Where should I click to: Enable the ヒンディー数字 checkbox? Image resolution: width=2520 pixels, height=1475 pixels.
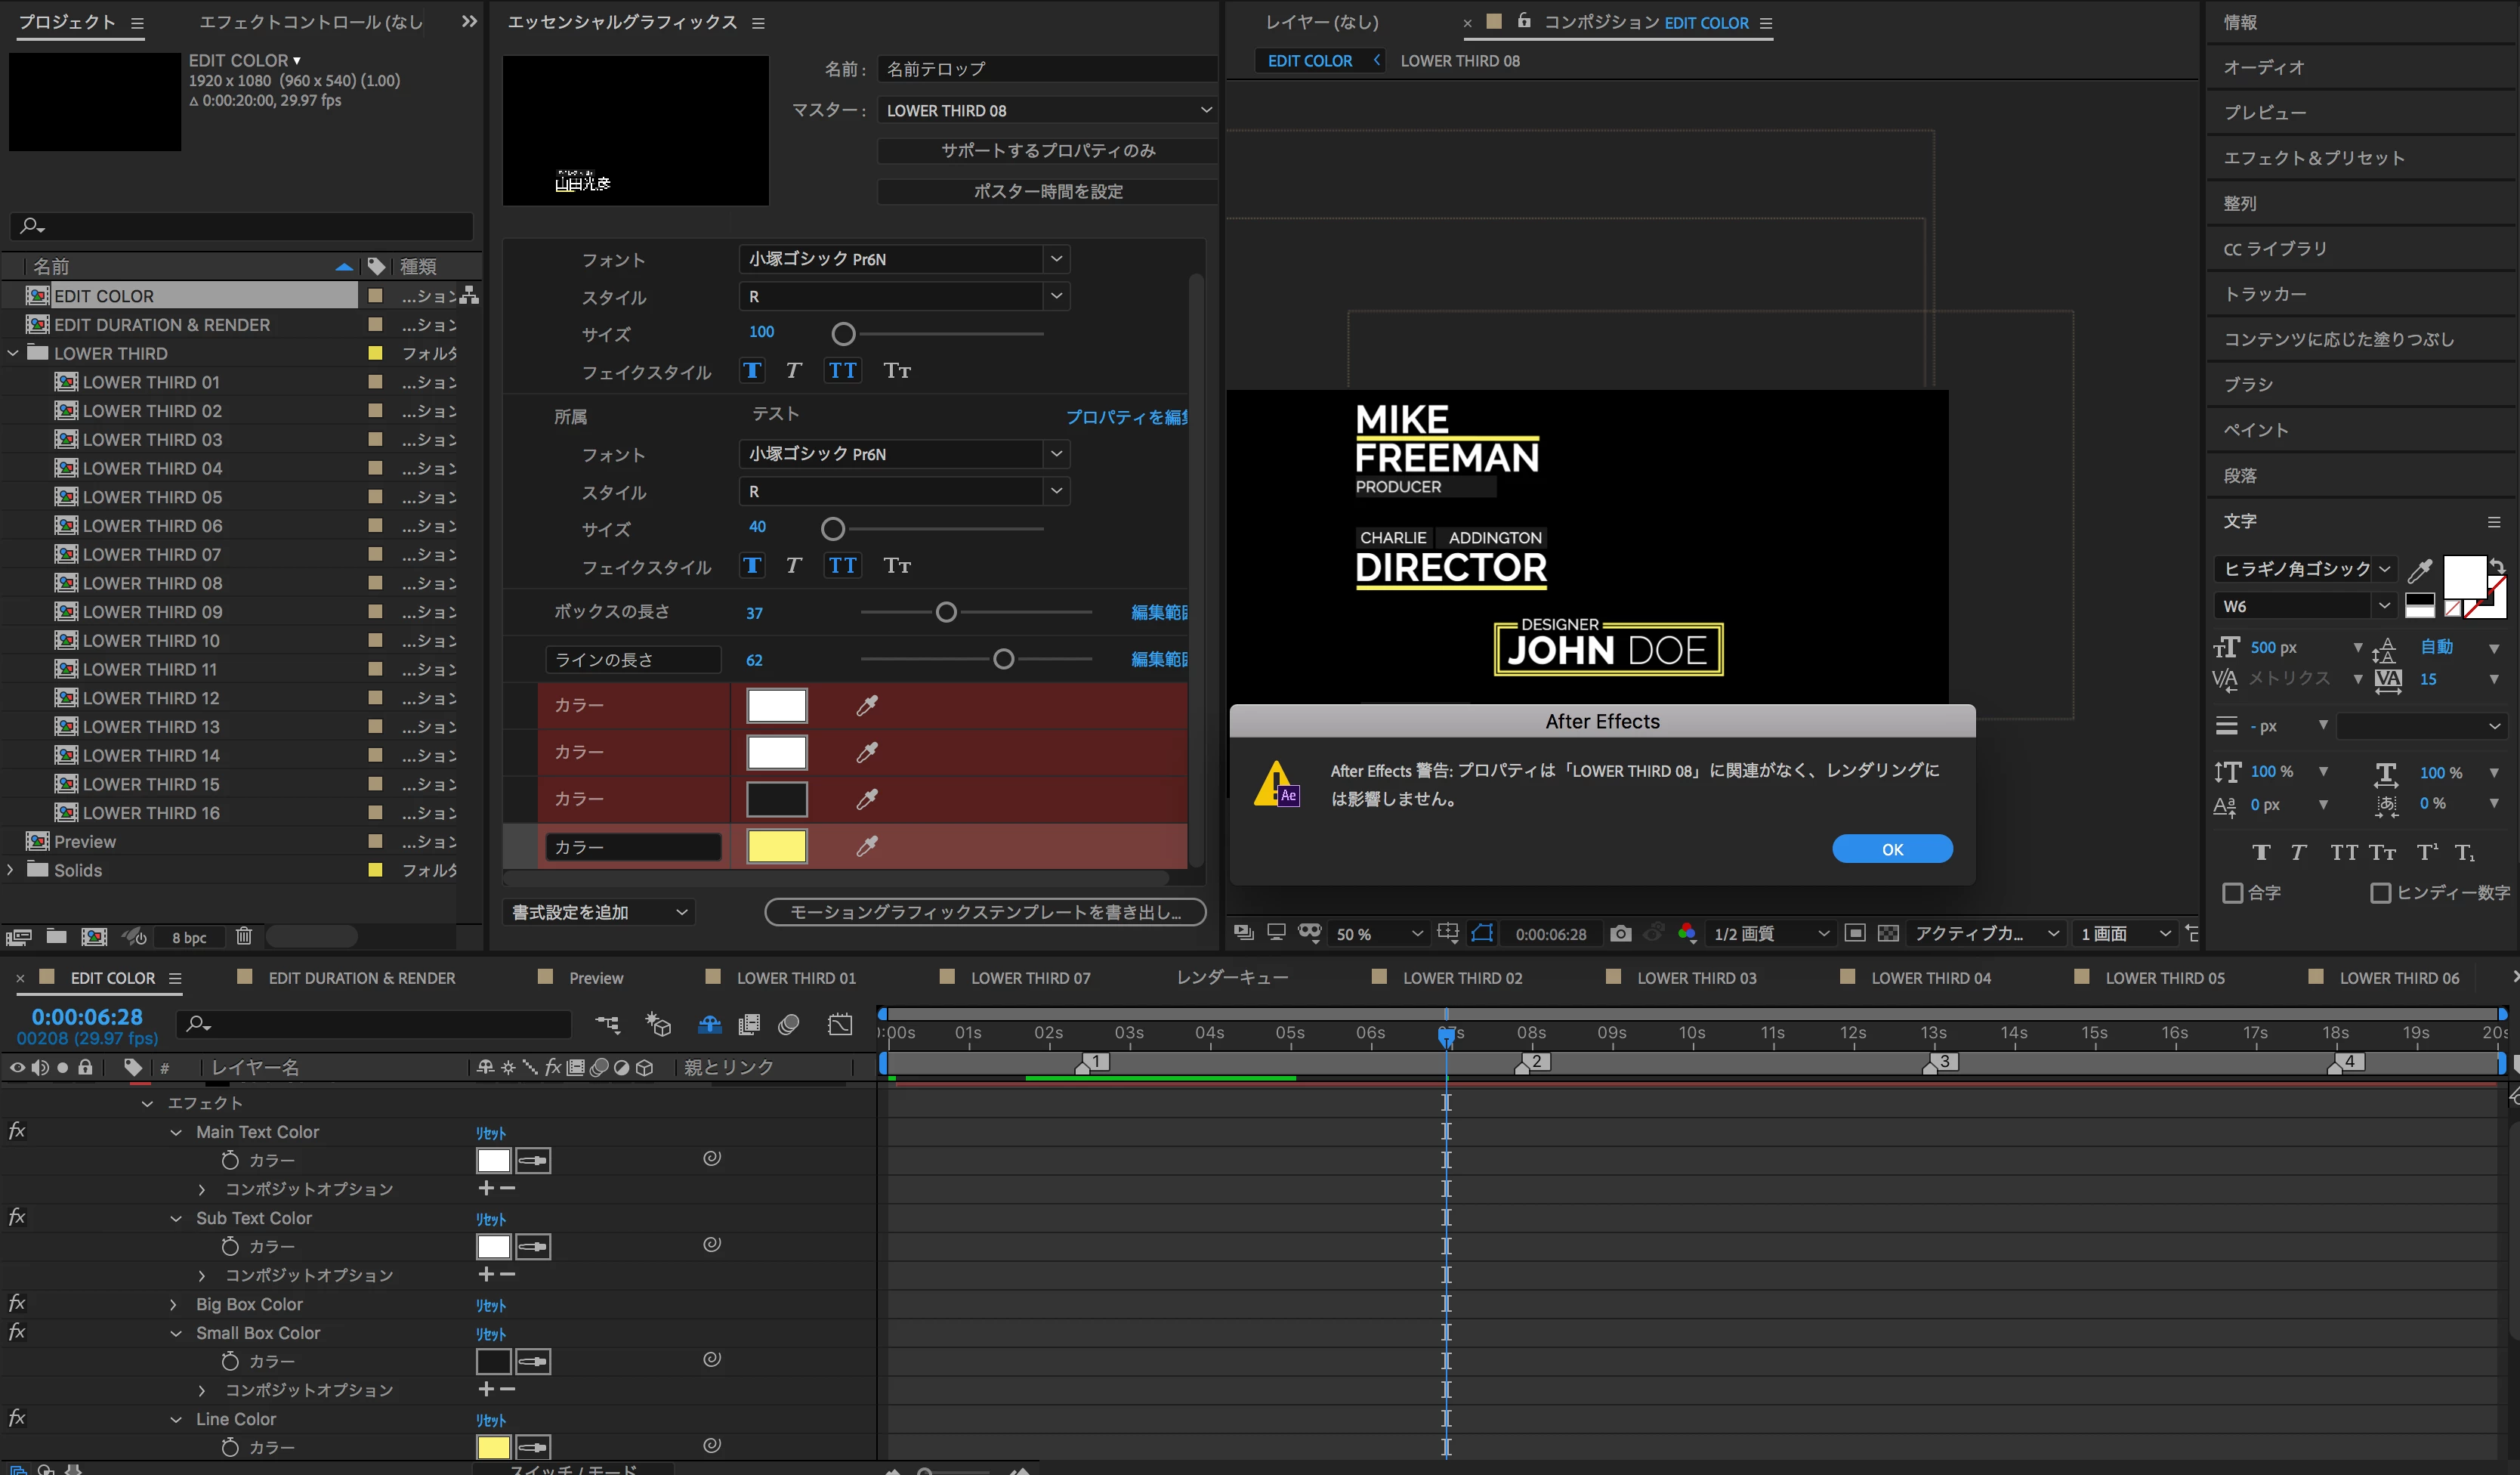(x=2380, y=892)
